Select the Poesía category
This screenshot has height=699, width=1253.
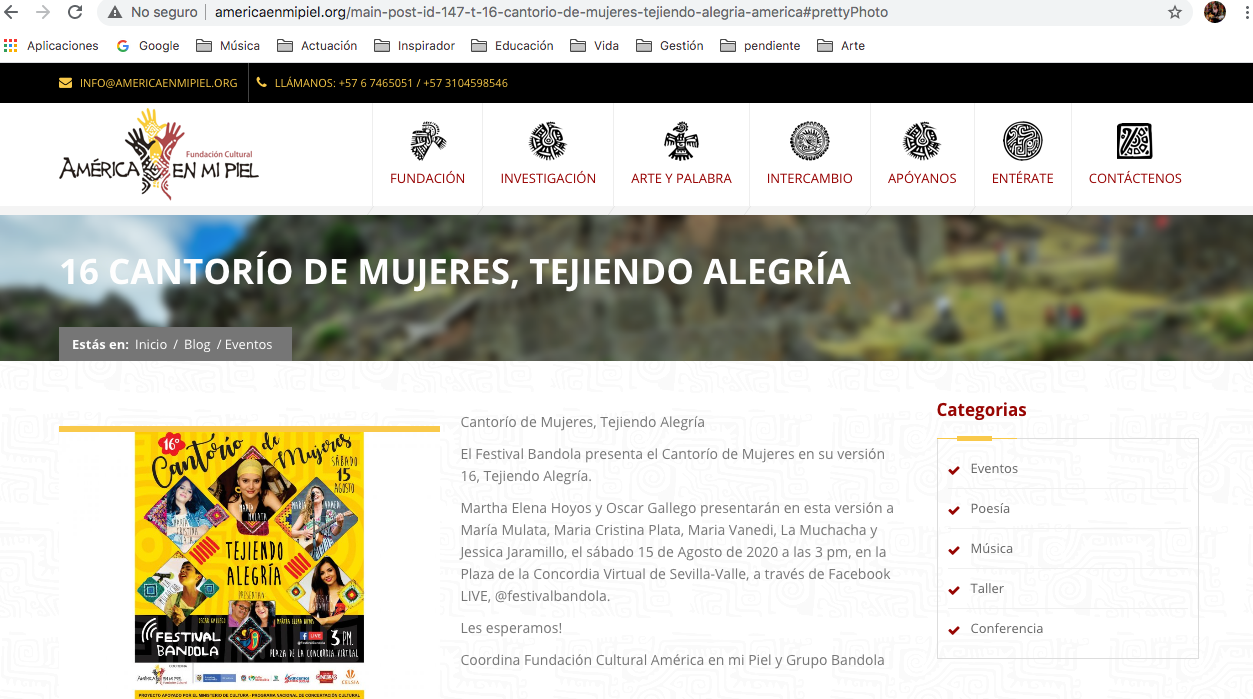989,509
